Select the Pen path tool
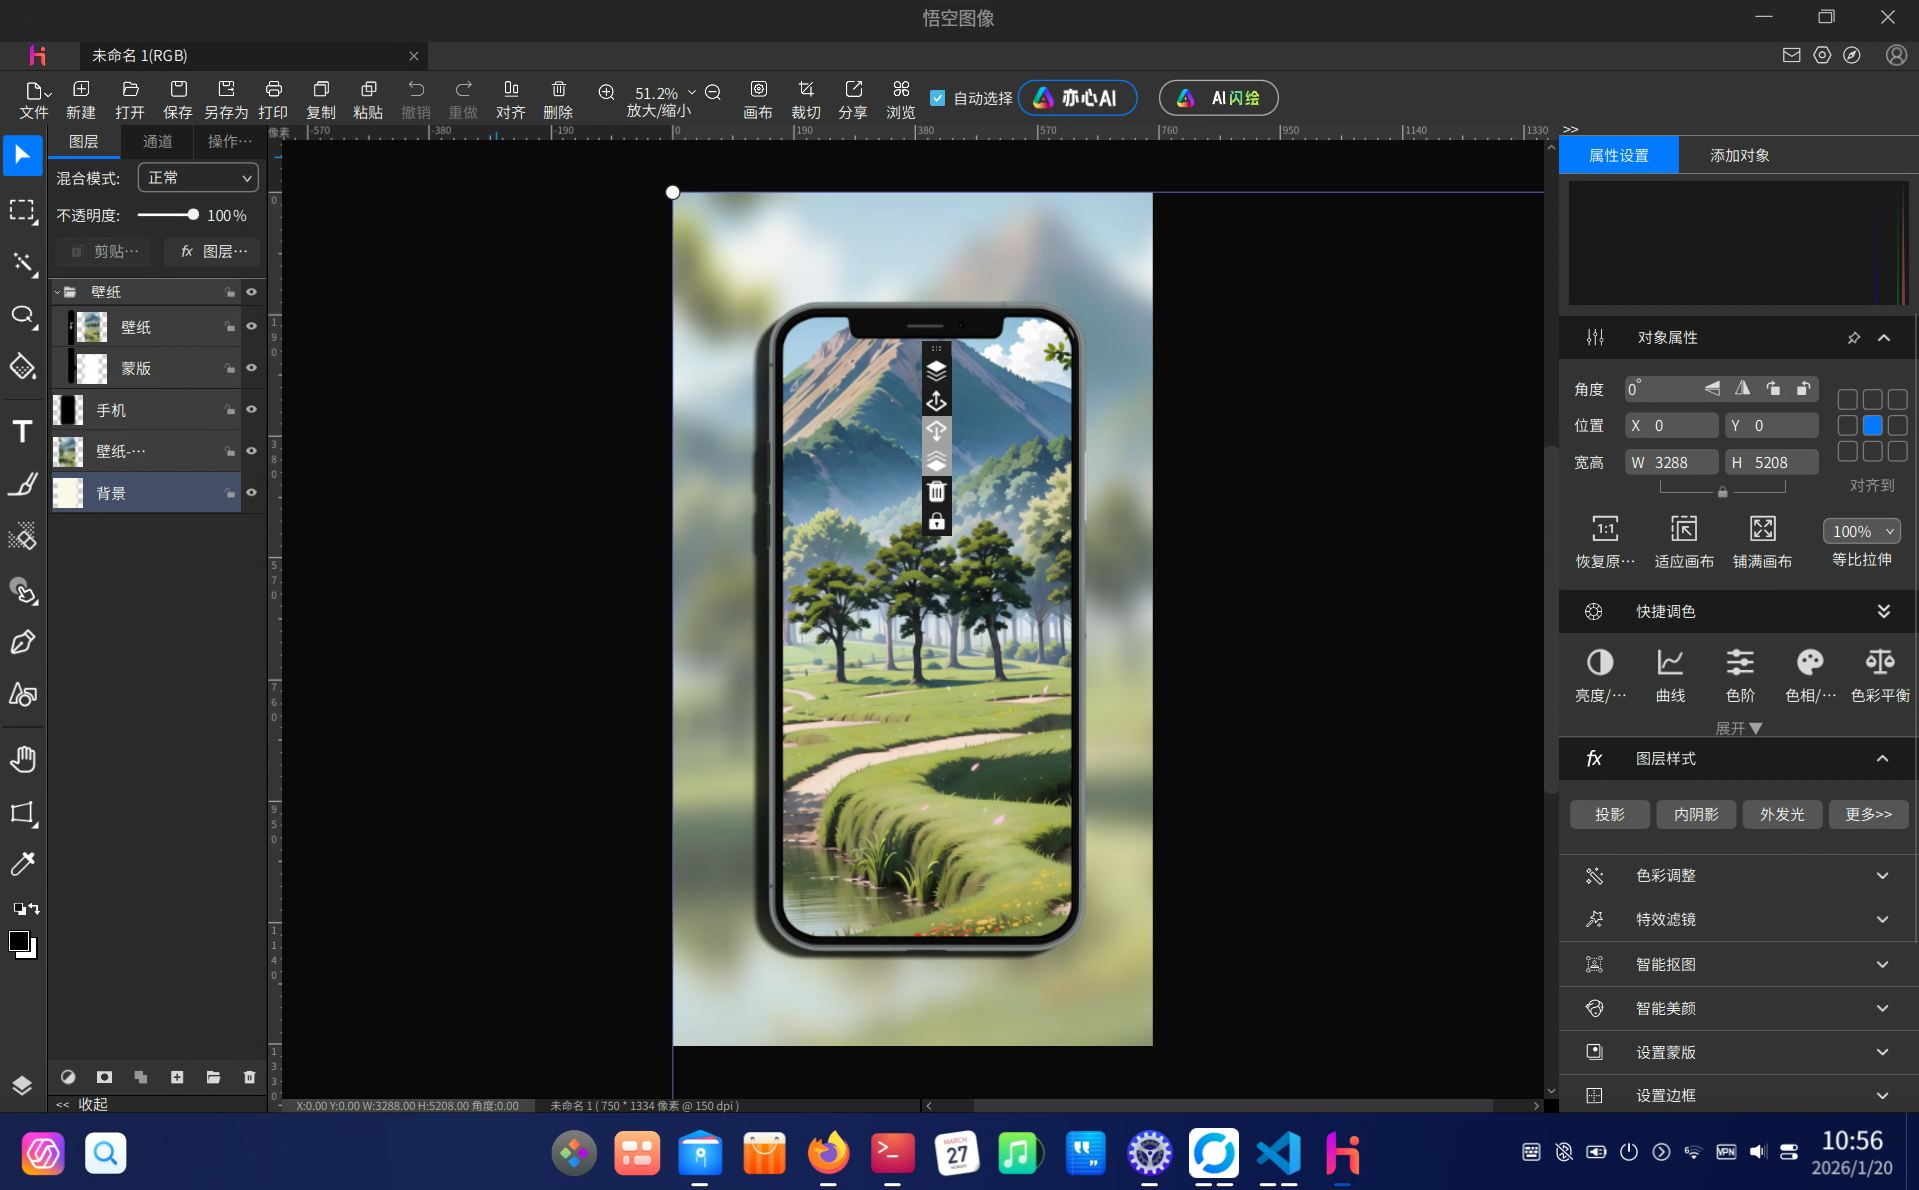The height and width of the screenshot is (1190, 1919). click(x=22, y=642)
